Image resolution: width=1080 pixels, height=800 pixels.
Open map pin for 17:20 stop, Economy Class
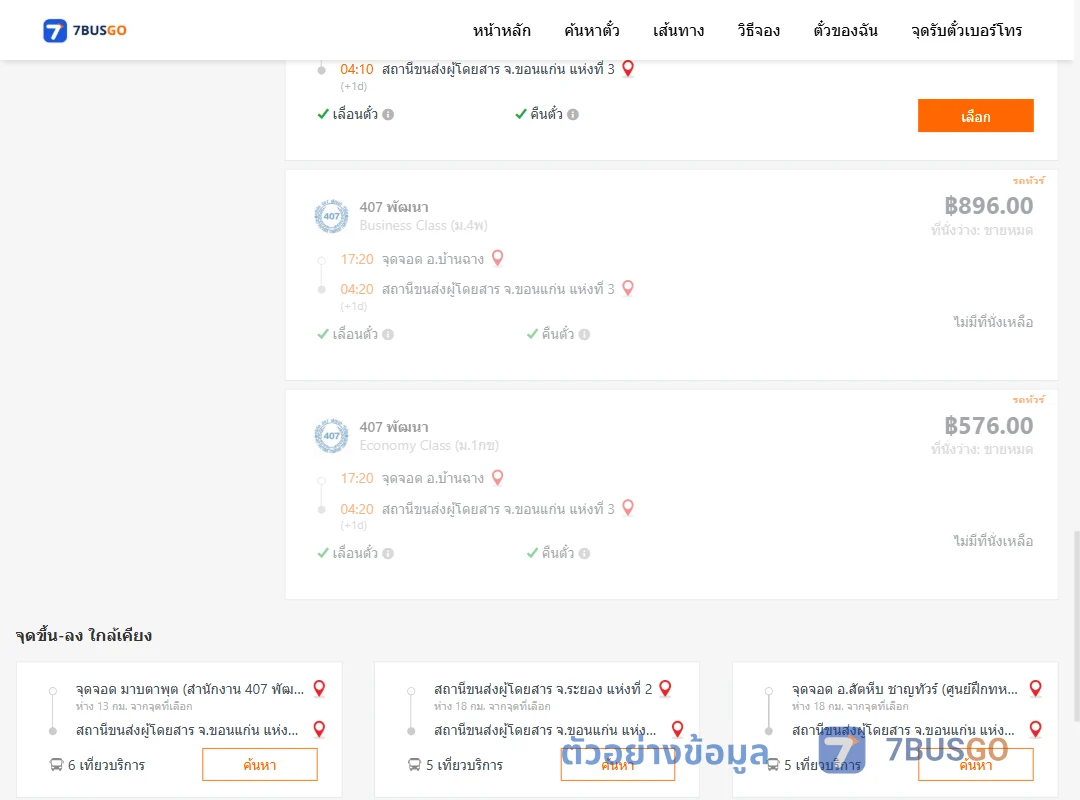coord(497,478)
